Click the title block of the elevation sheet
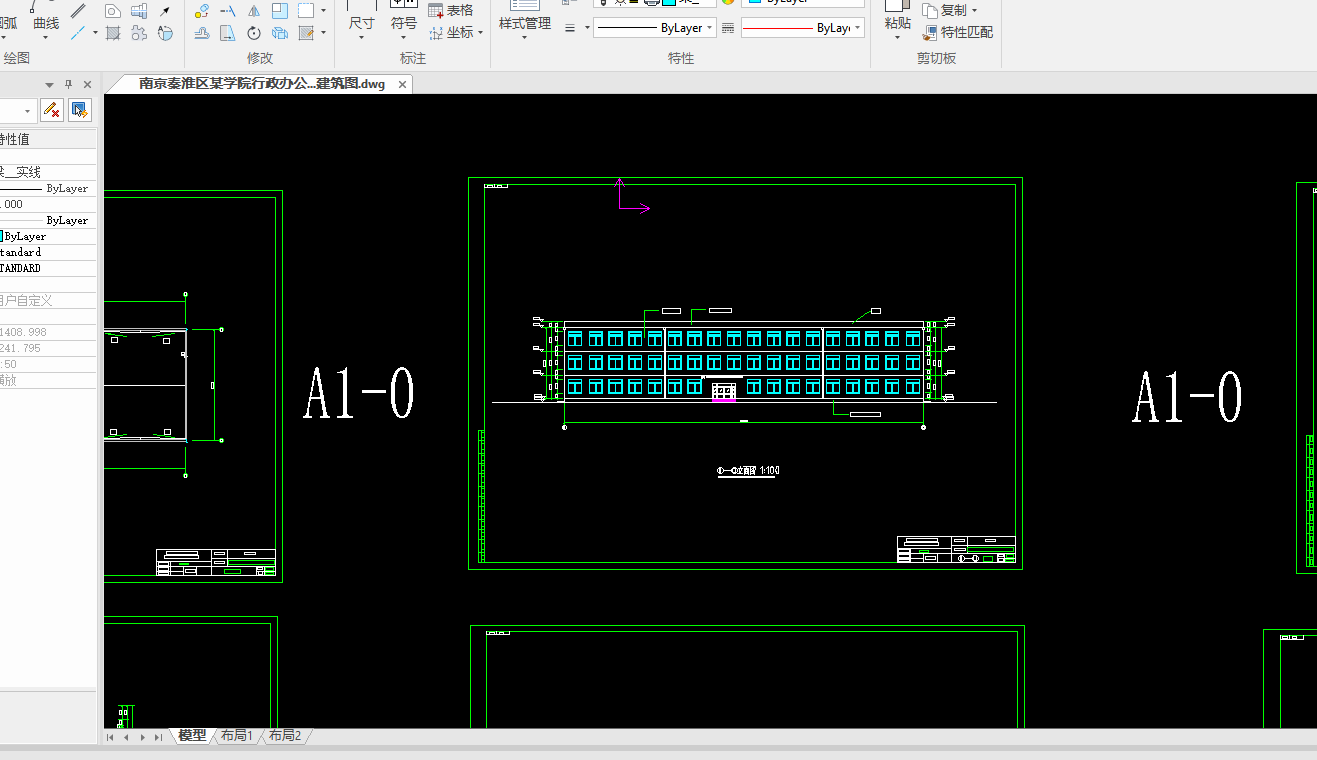The height and width of the screenshot is (760, 1317). click(x=956, y=549)
